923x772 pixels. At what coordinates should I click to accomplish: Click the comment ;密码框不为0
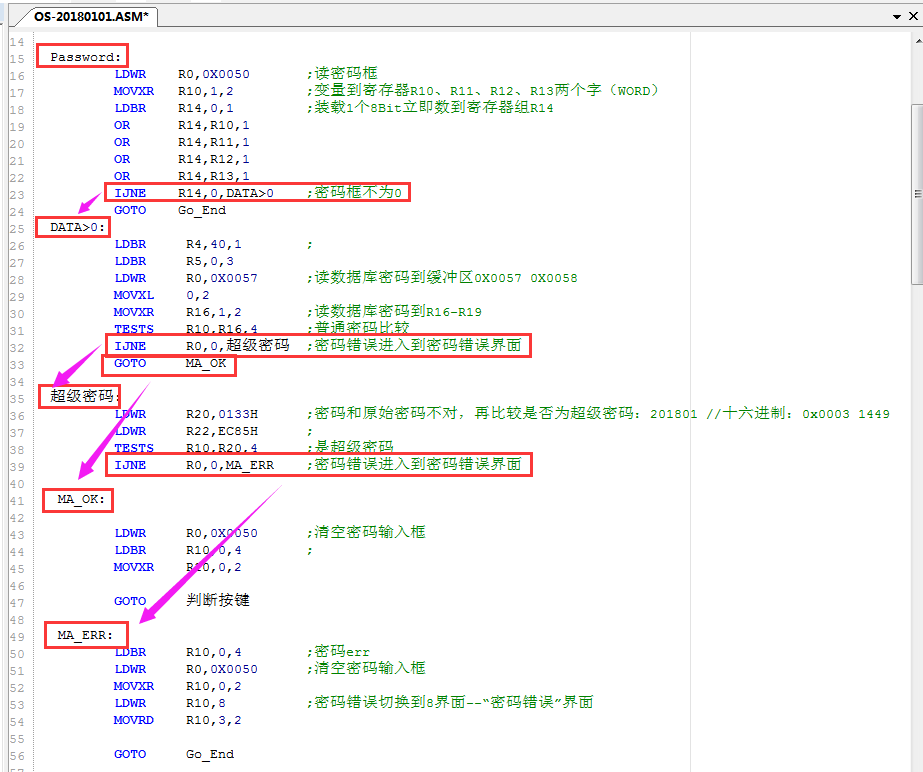354,193
